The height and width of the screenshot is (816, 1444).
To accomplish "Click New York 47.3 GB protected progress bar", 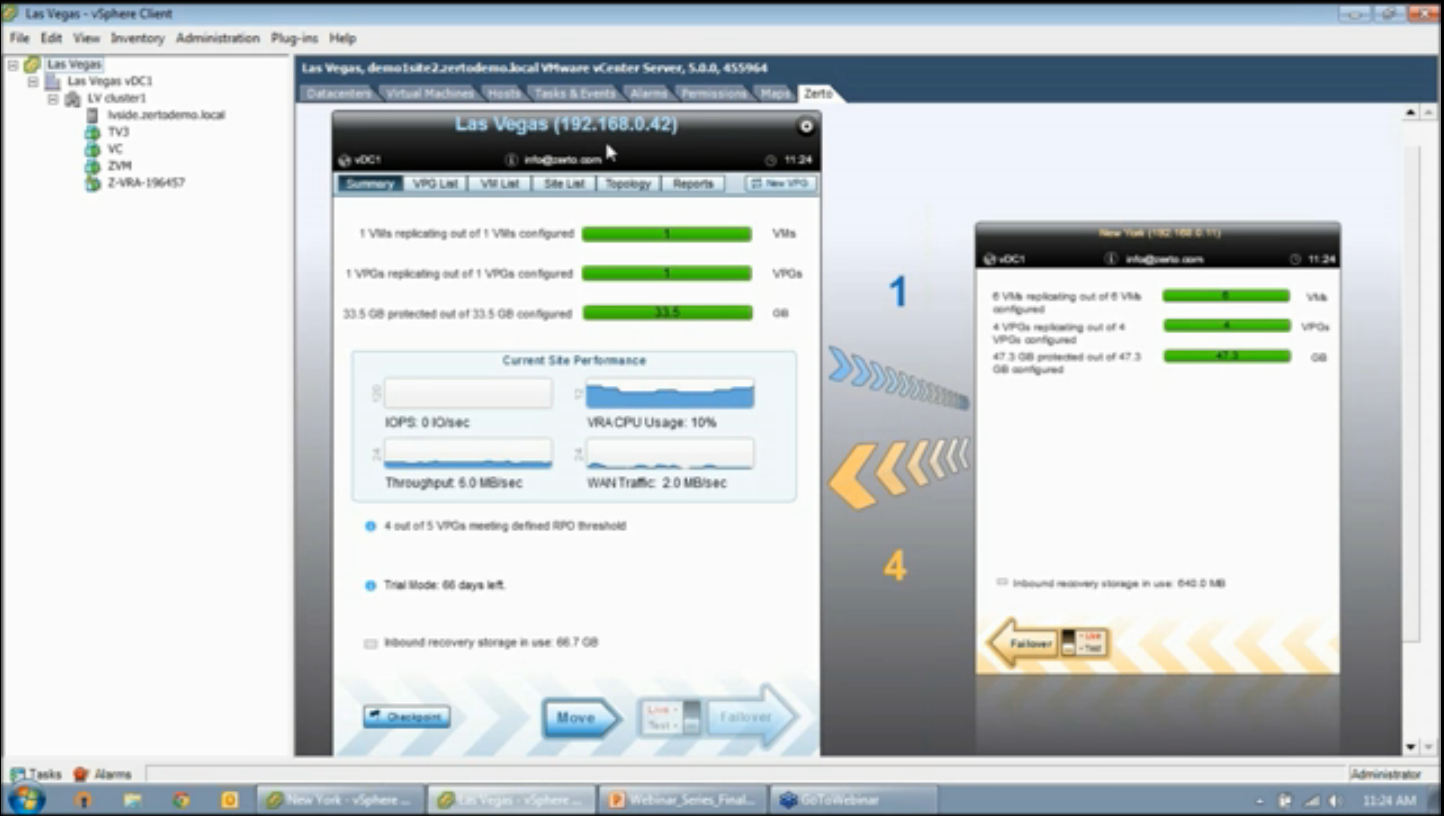I will tap(1226, 356).
